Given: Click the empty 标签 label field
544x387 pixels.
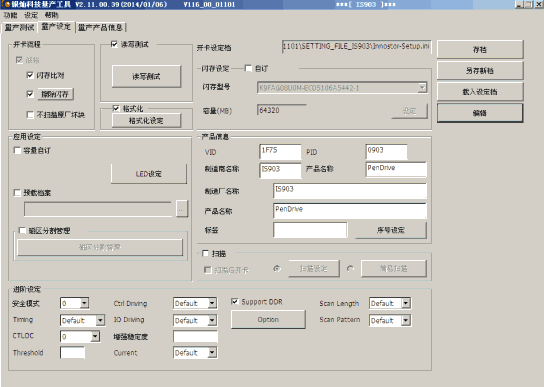Looking at the screenshot, I should [x=310, y=230].
